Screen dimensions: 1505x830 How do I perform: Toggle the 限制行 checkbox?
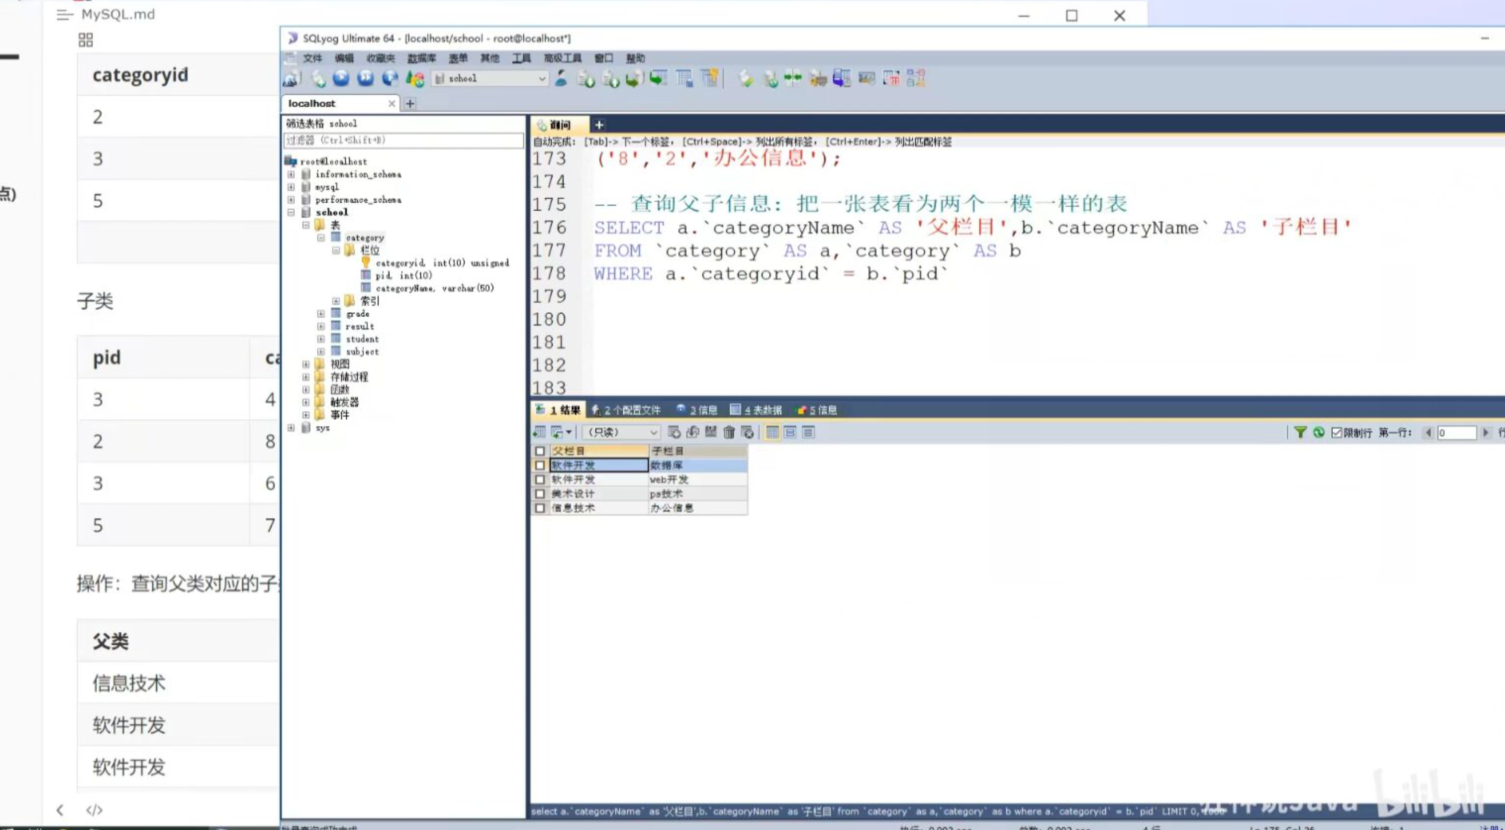[1337, 433]
